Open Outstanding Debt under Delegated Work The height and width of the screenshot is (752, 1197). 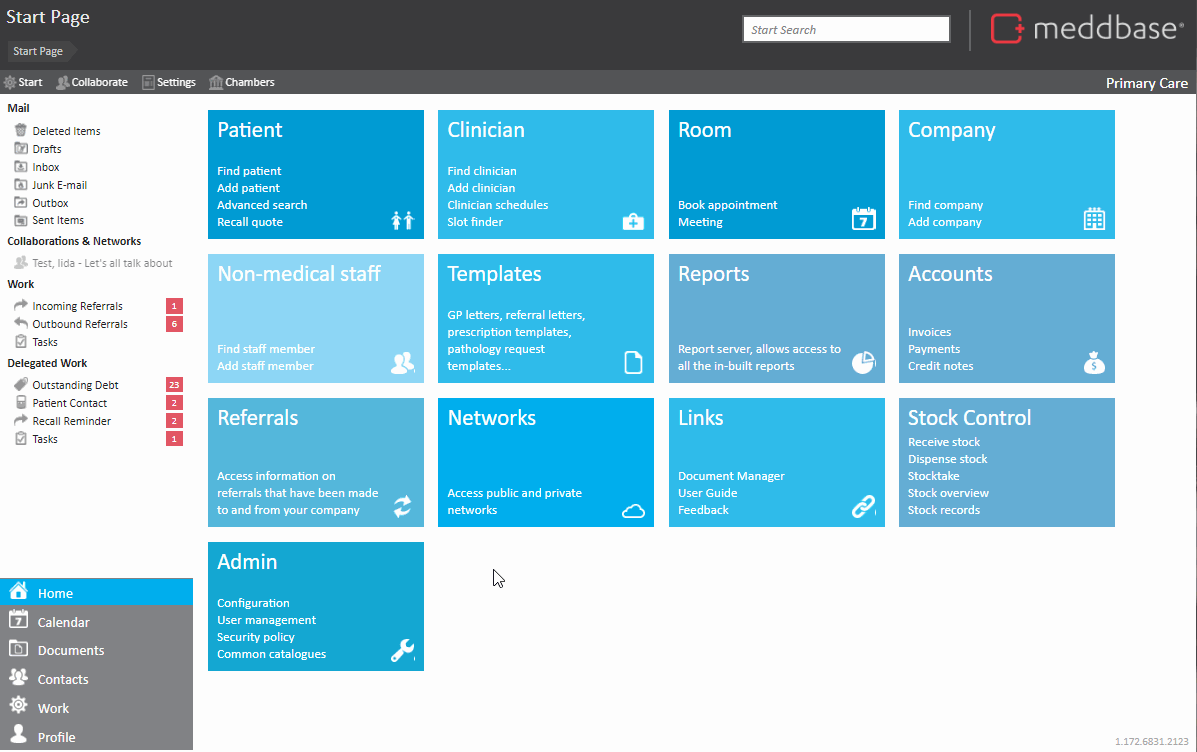coord(76,385)
